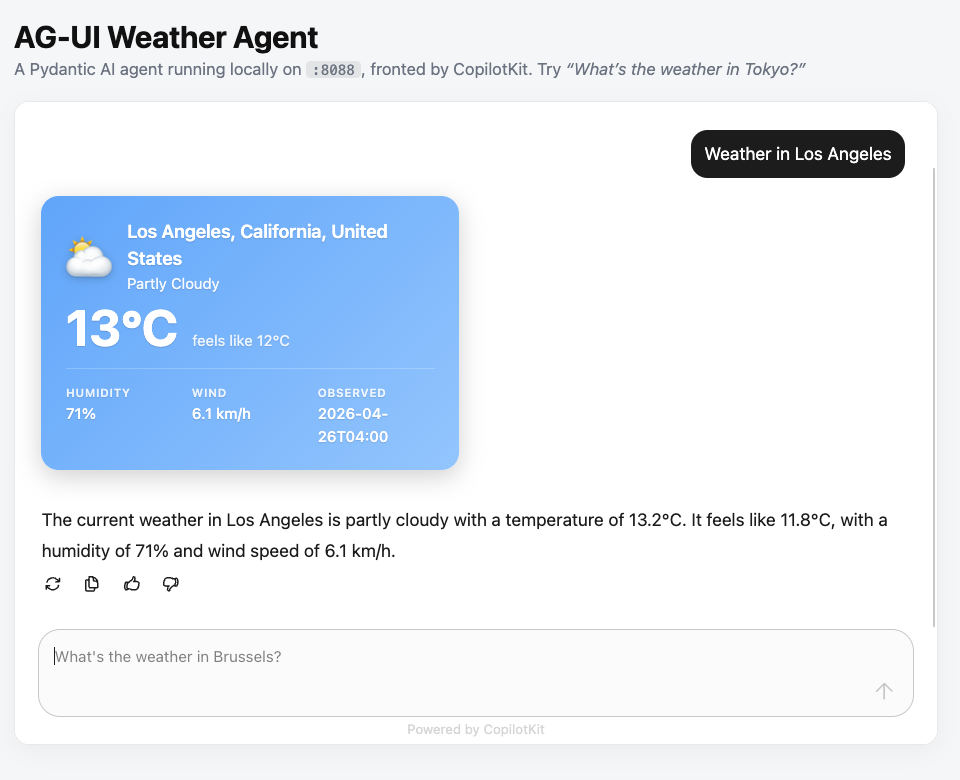Click the Wind 6.1 km/h value
960x780 pixels.
[x=221, y=414]
